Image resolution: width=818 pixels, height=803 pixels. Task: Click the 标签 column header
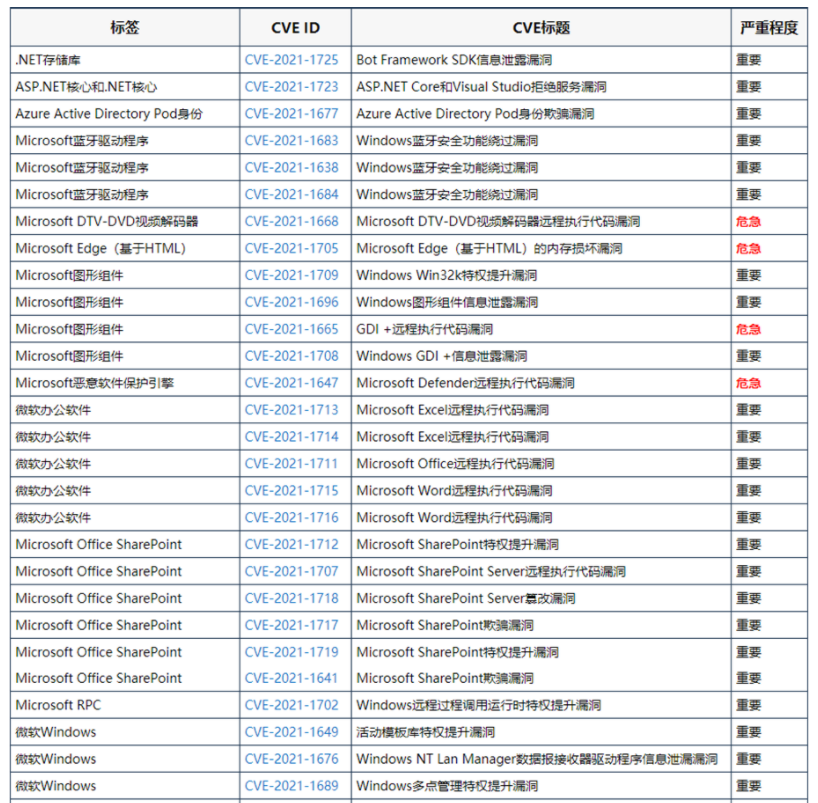click(x=125, y=28)
